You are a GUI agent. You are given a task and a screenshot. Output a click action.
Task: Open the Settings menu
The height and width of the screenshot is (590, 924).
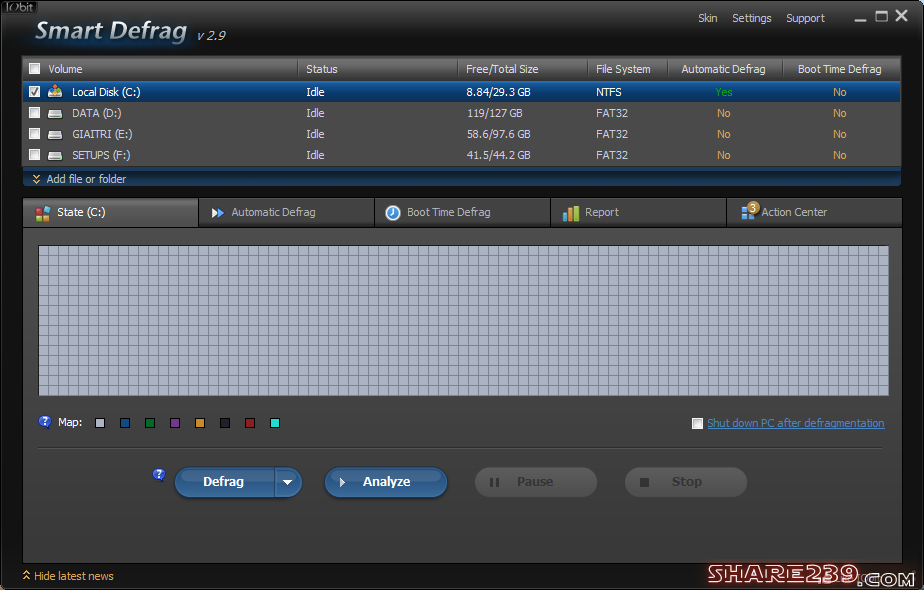coord(751,18)
